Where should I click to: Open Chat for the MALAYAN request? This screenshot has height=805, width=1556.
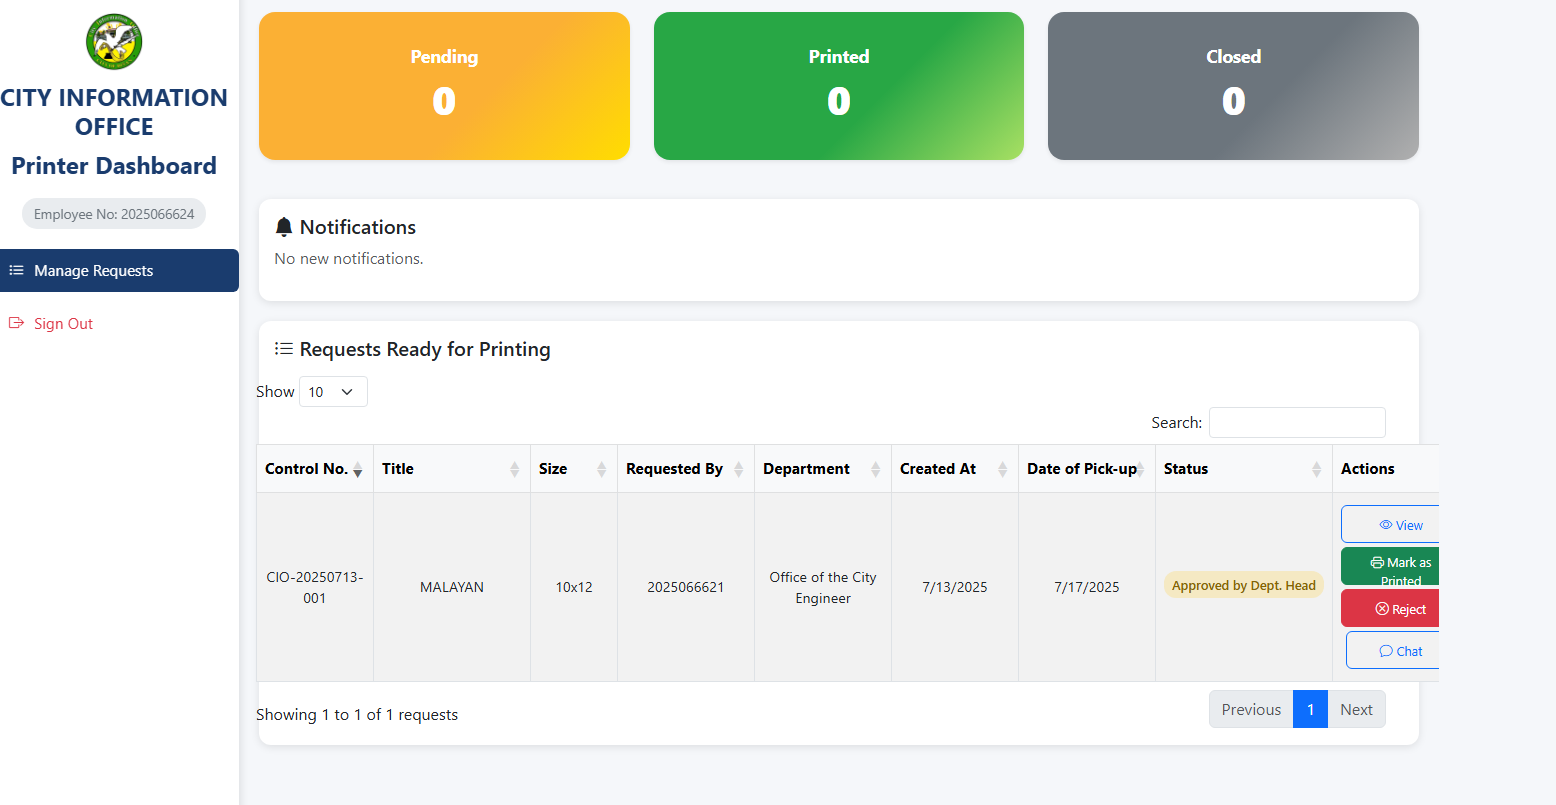1393,650
